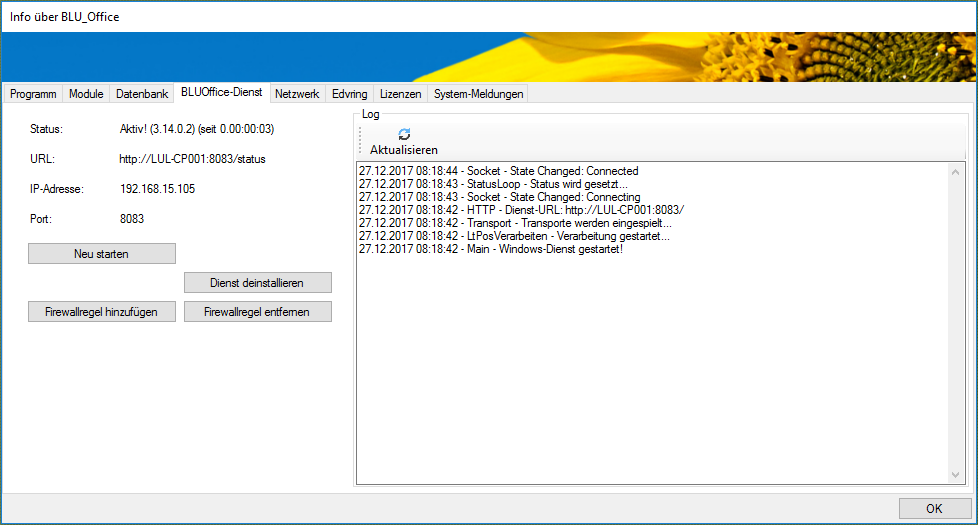Confirm with the OK button

(934, 509)
